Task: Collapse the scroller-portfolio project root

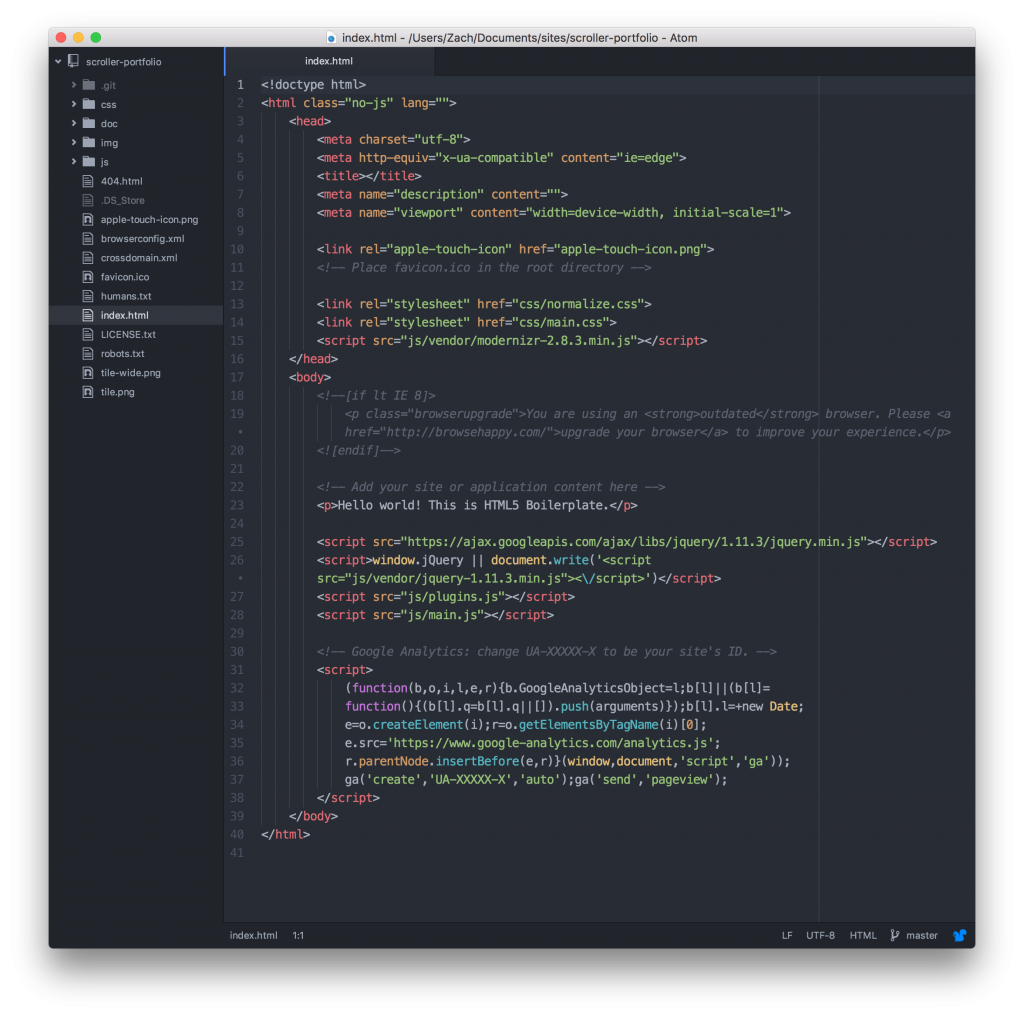Action: [58, 61]
